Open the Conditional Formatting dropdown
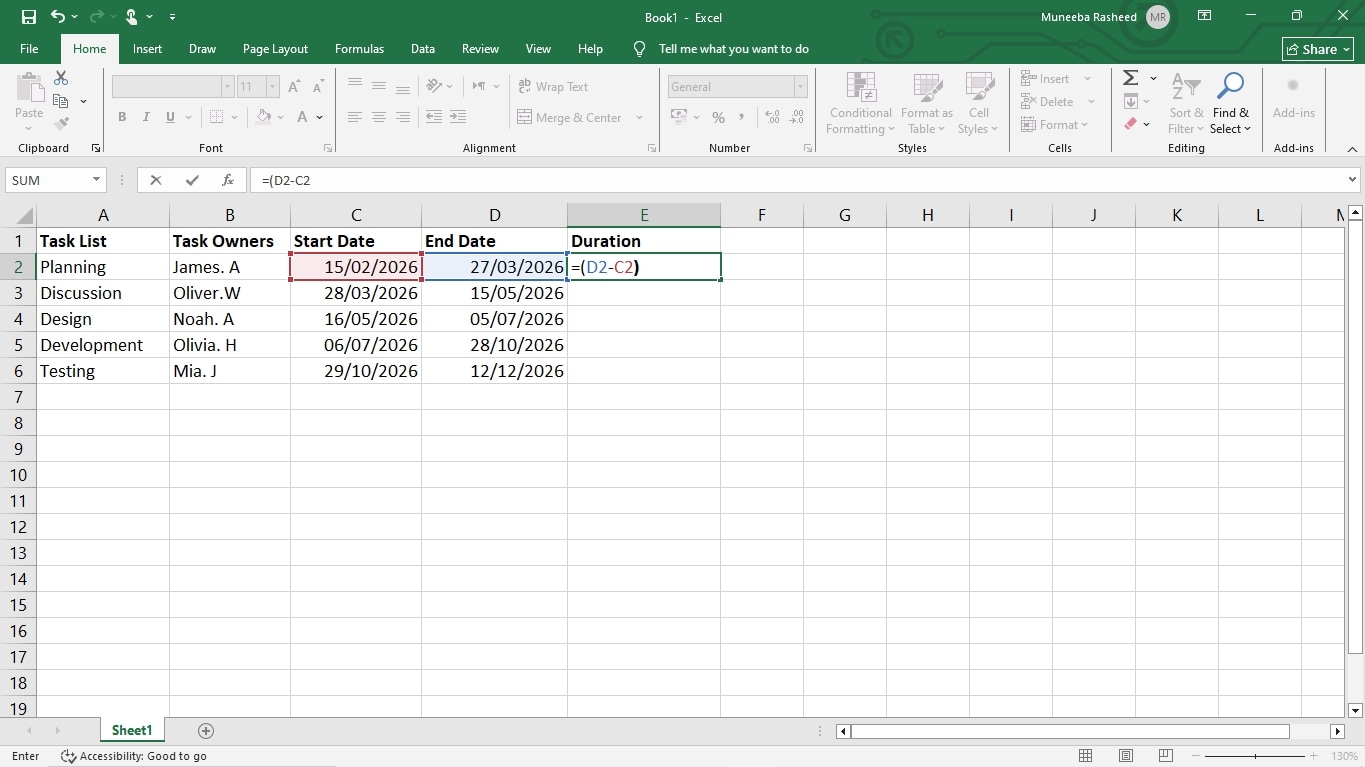Image resolution: width=1365 pixels, height=767 pixels. 860,103
